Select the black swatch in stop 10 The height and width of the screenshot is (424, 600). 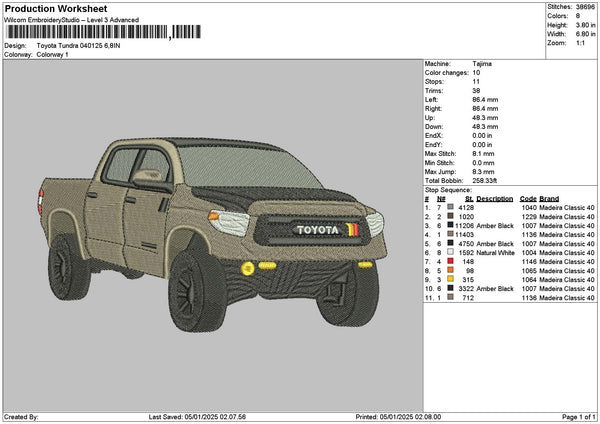tap(450, 289)
